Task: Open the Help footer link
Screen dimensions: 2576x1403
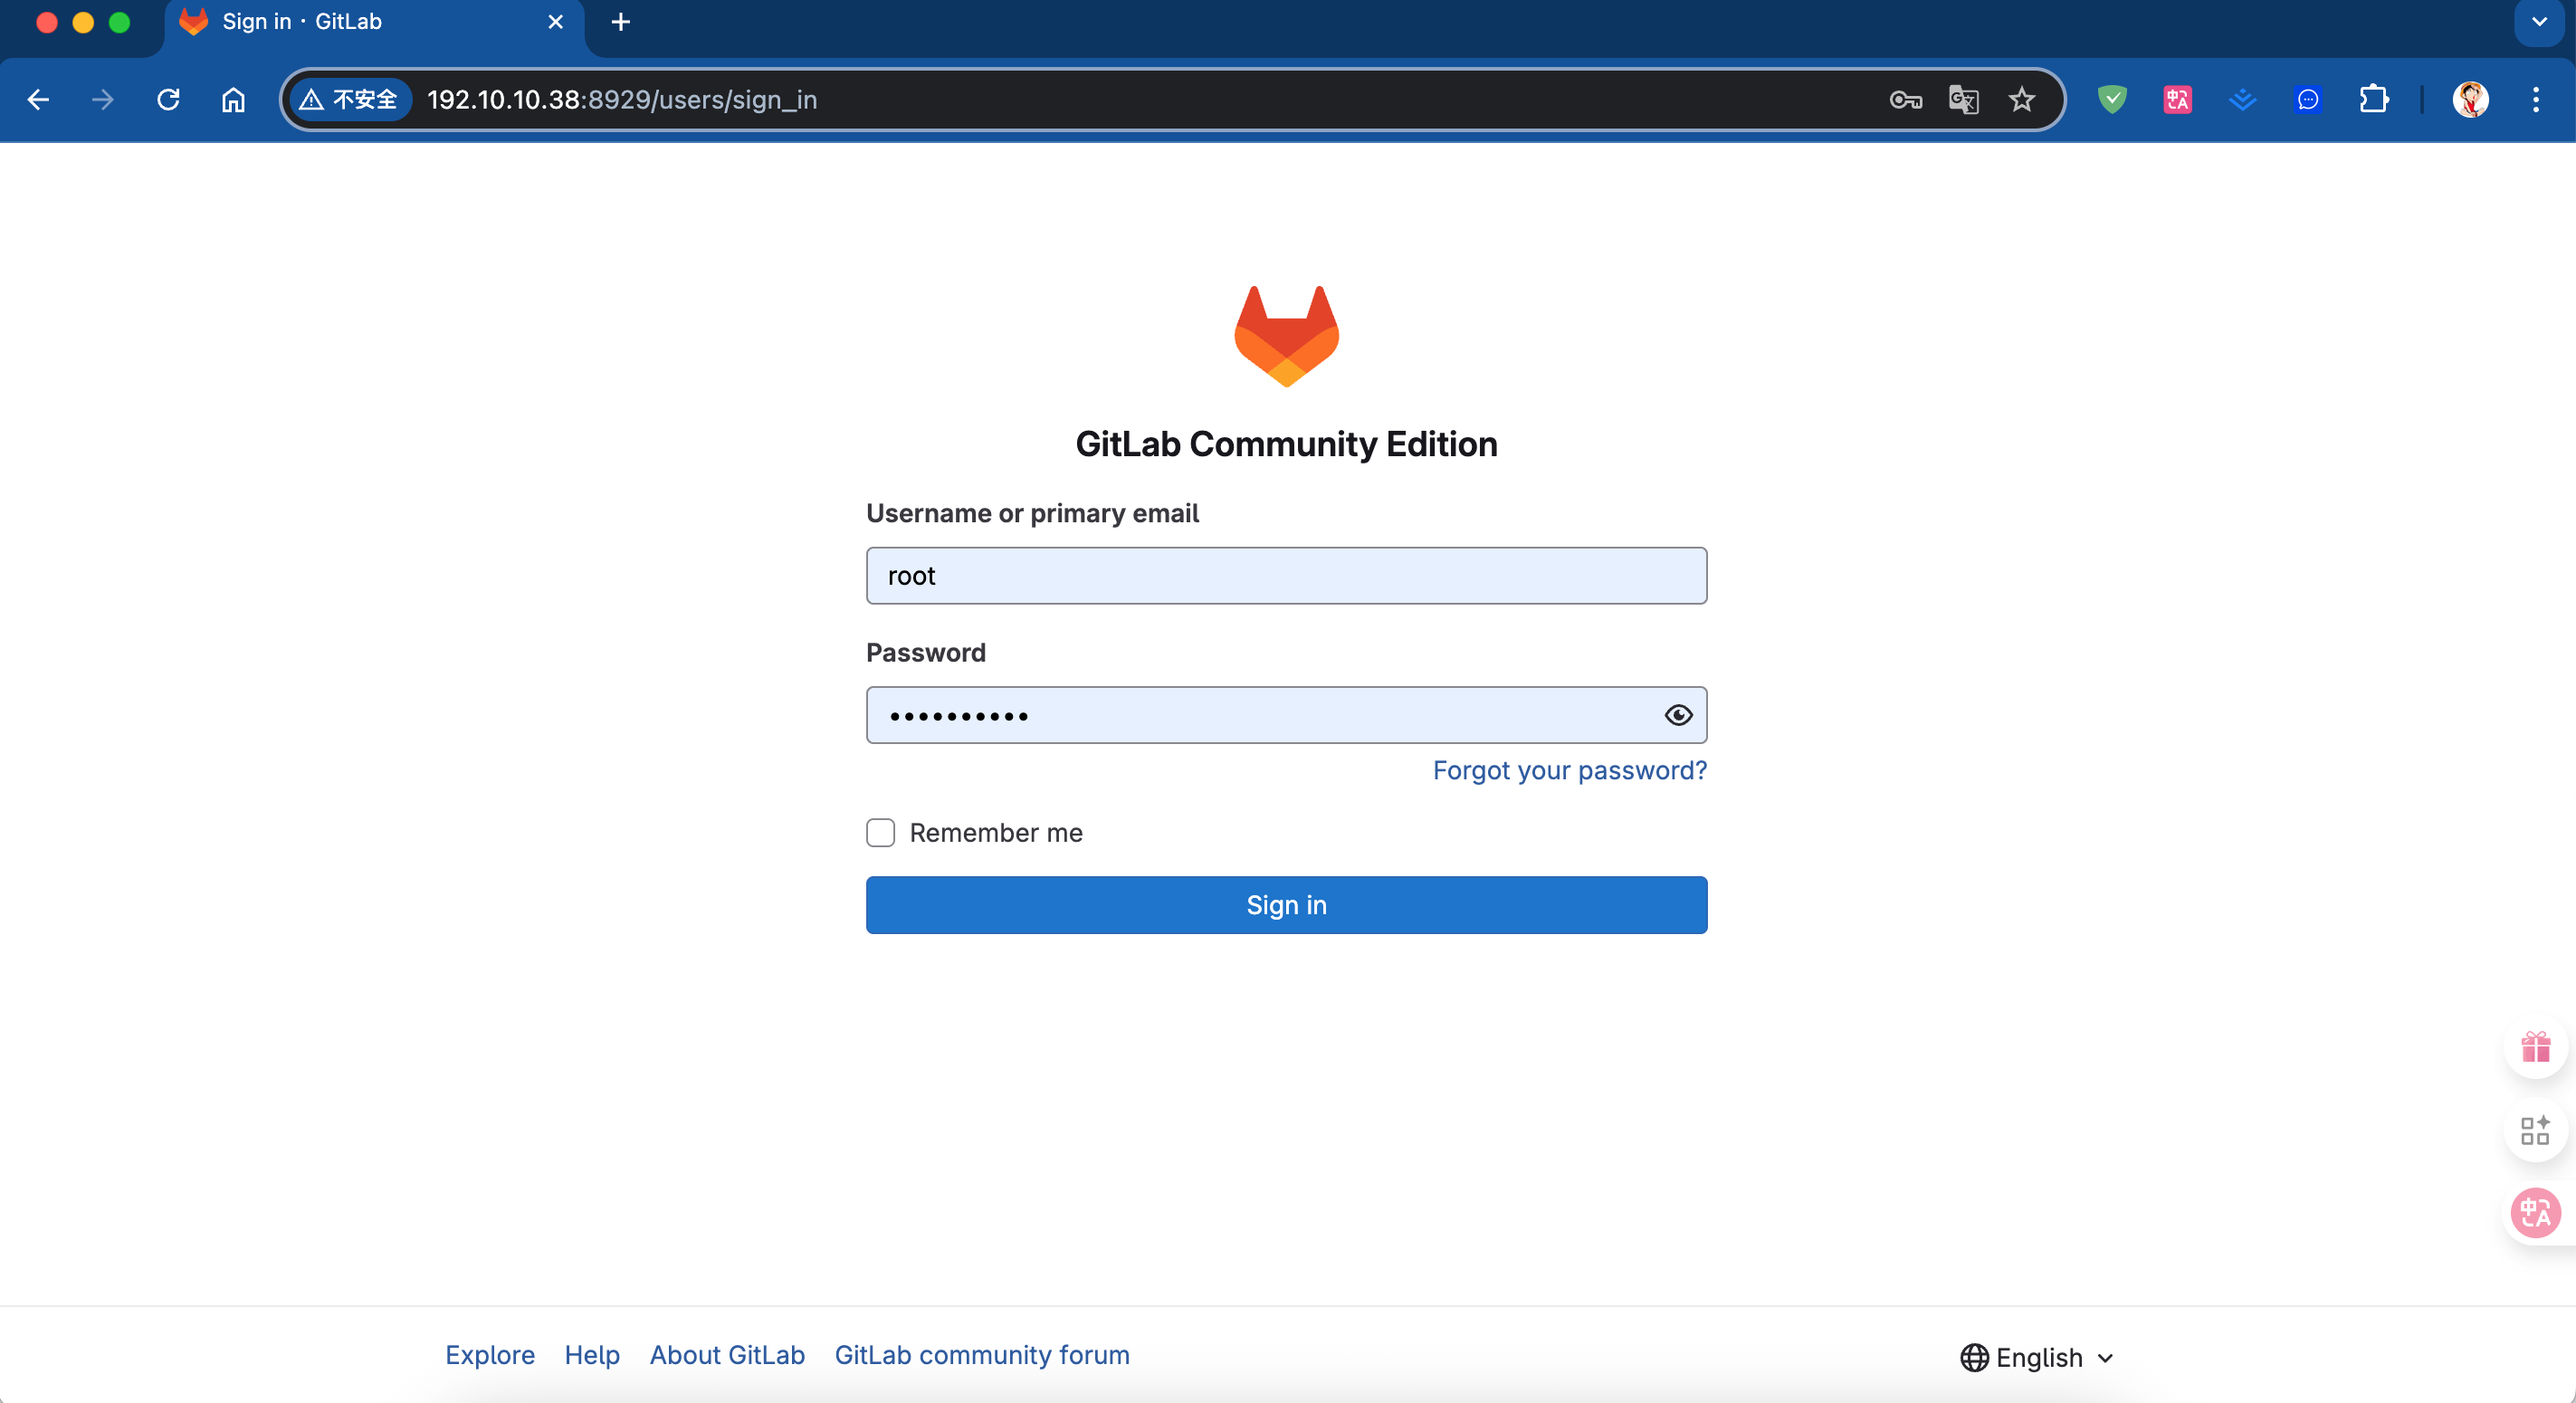Action: [592, 1354]
